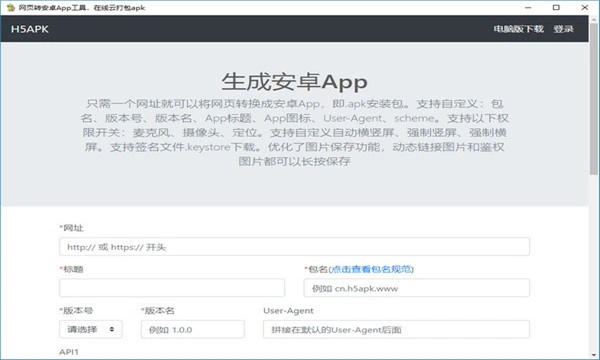Screen dimensions: 600x360
Task: Click the 版本号 dropdown arrow indicator
Action: click(112, 329)
